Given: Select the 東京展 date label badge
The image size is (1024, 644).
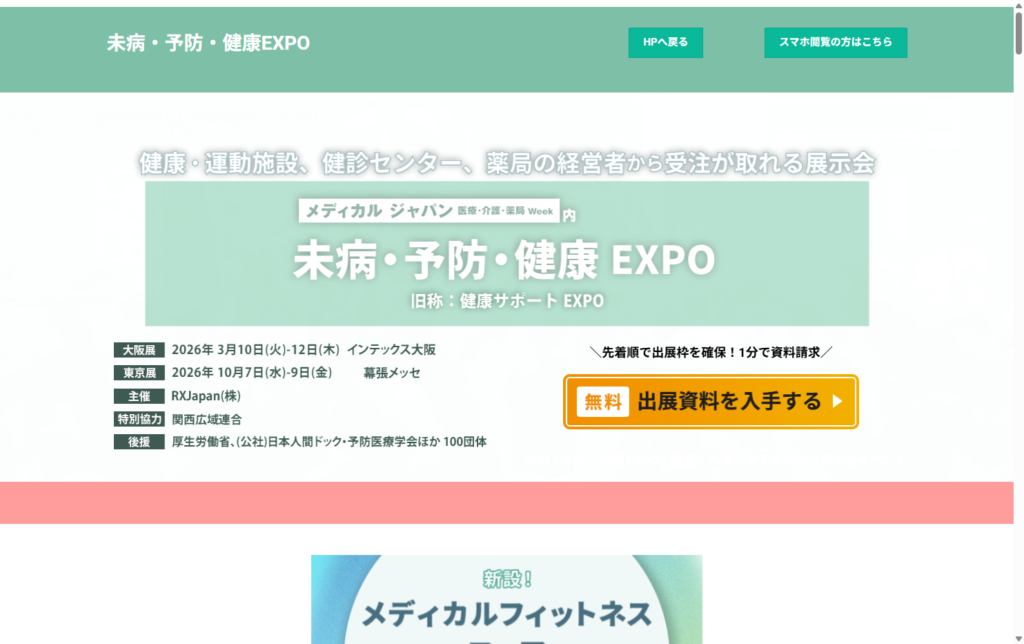Looking at the screenshot, I should click(x=139, y=371).
